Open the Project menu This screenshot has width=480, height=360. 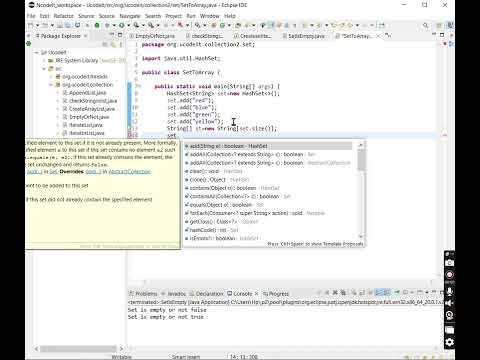pyautogui.click(x=174, y=16)
